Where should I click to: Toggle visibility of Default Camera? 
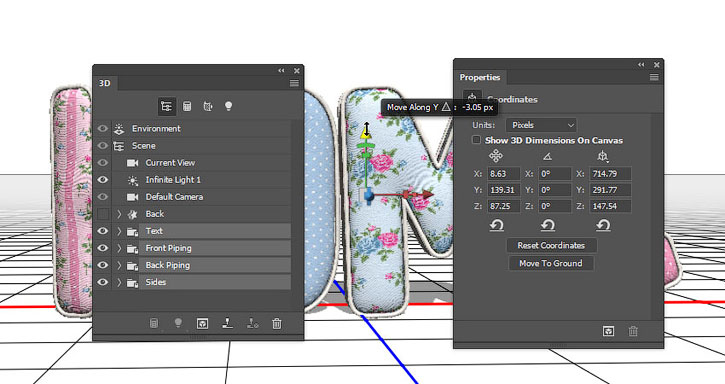[103, 197]
